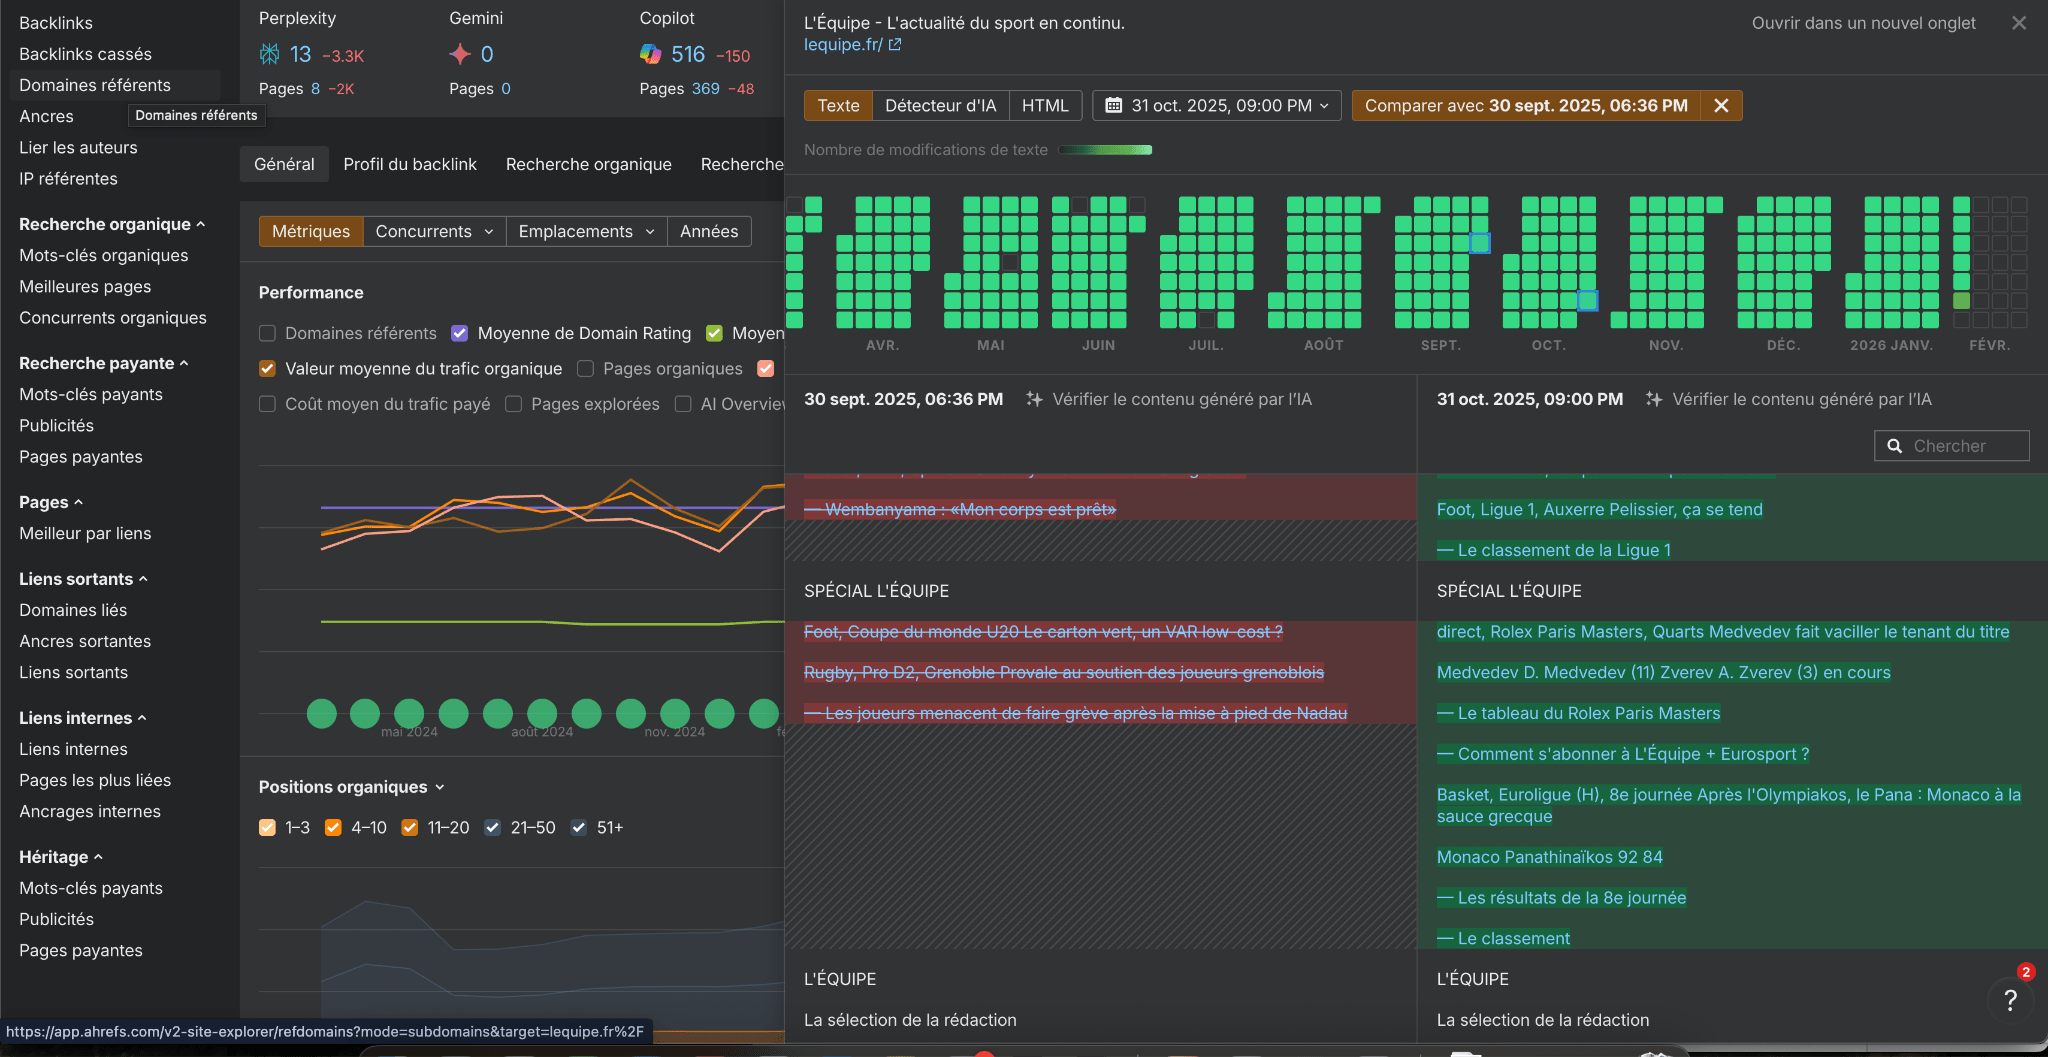Click the search magnifier icon
This screenshot has width=2048, height=1057.
tap(1894, 446)
